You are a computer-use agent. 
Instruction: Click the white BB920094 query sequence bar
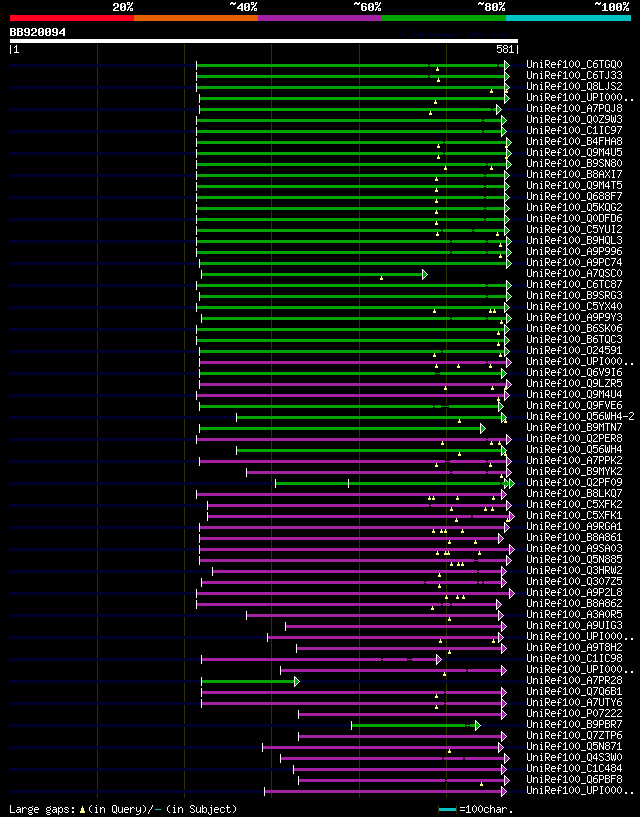click(264, 41)
